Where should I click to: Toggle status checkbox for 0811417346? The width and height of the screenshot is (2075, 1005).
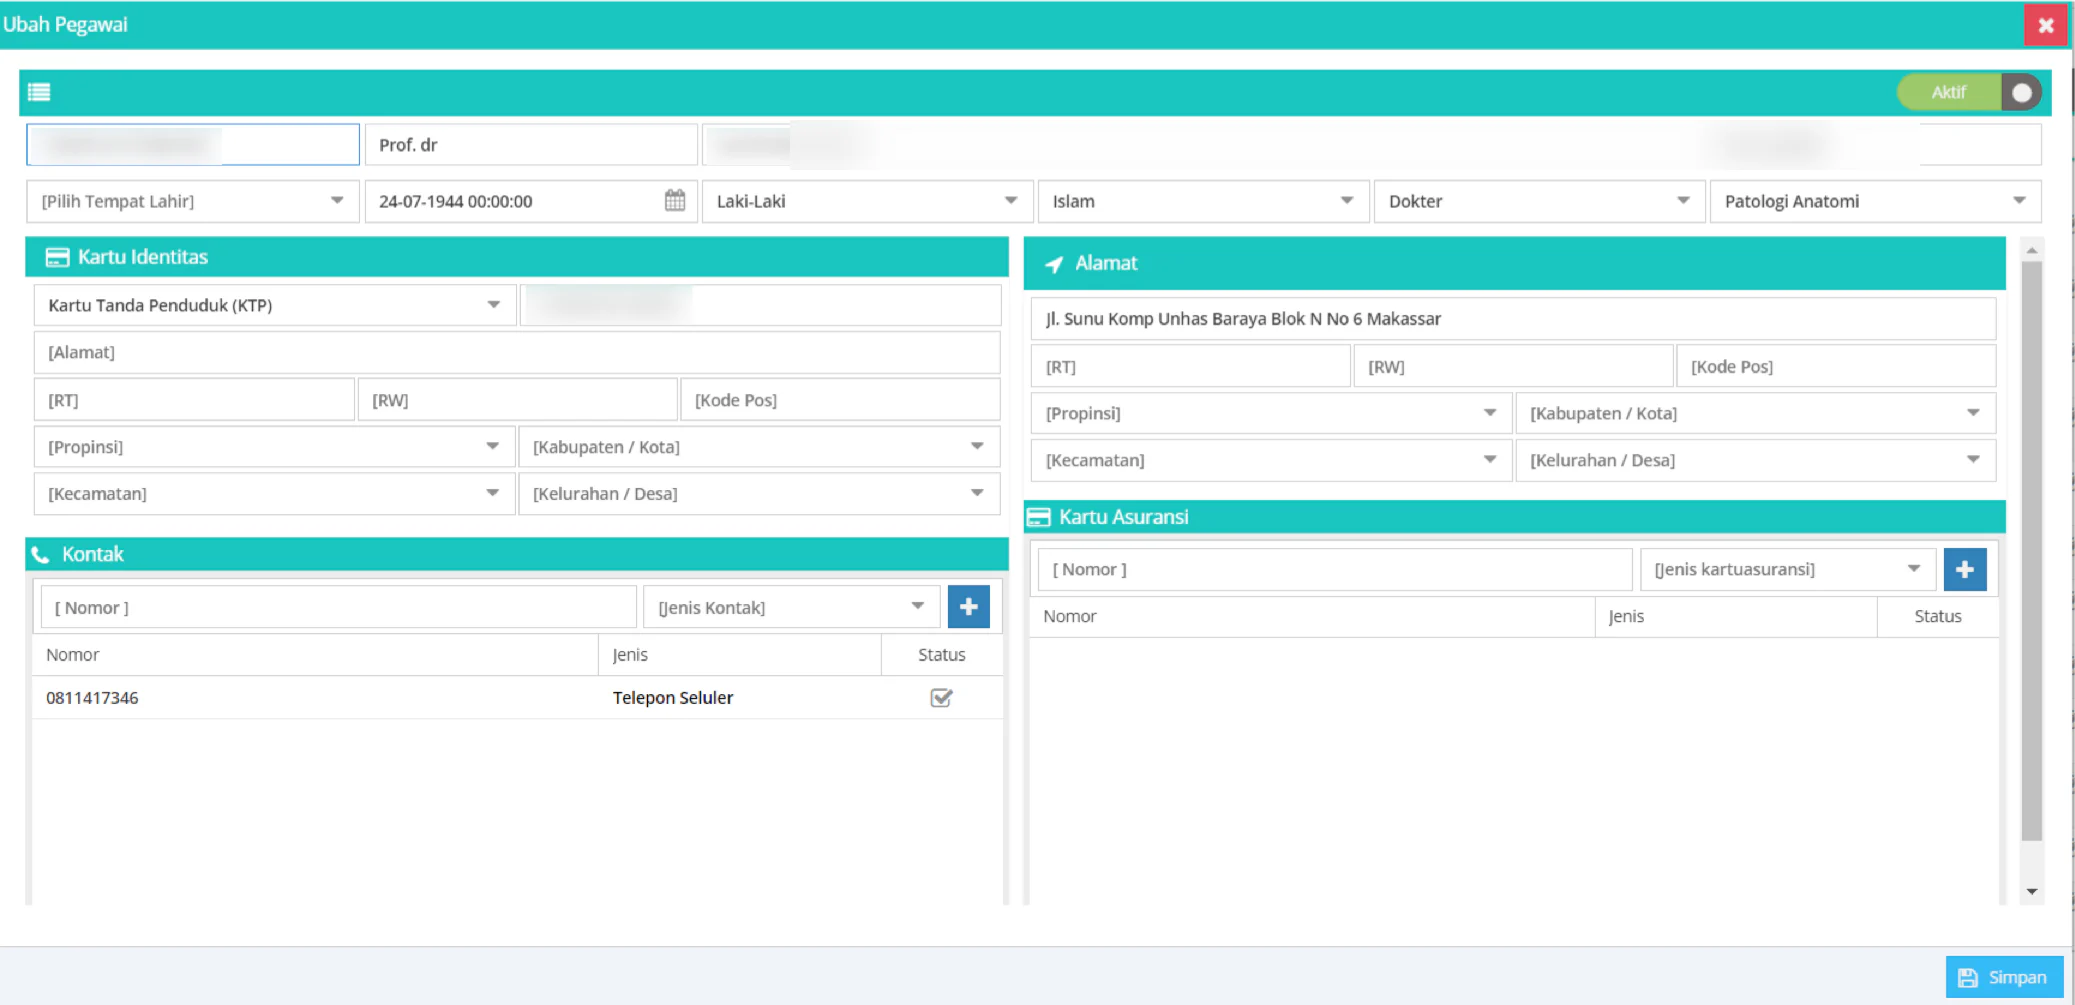941,698
